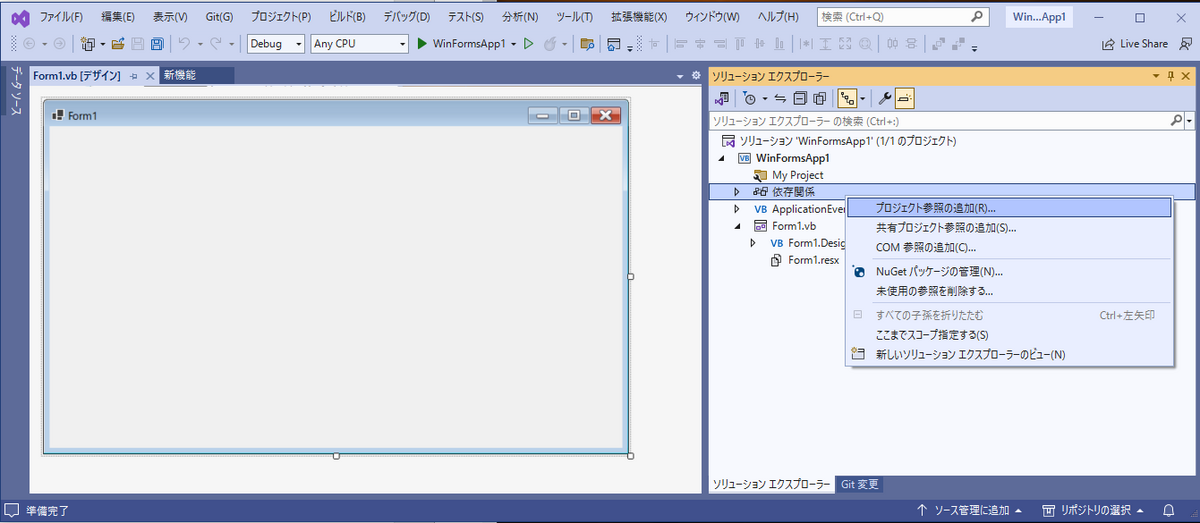The height and width of the screenshot is (523, 1200).
Task: Toggle the nested files view button
Action: [847, 98]
